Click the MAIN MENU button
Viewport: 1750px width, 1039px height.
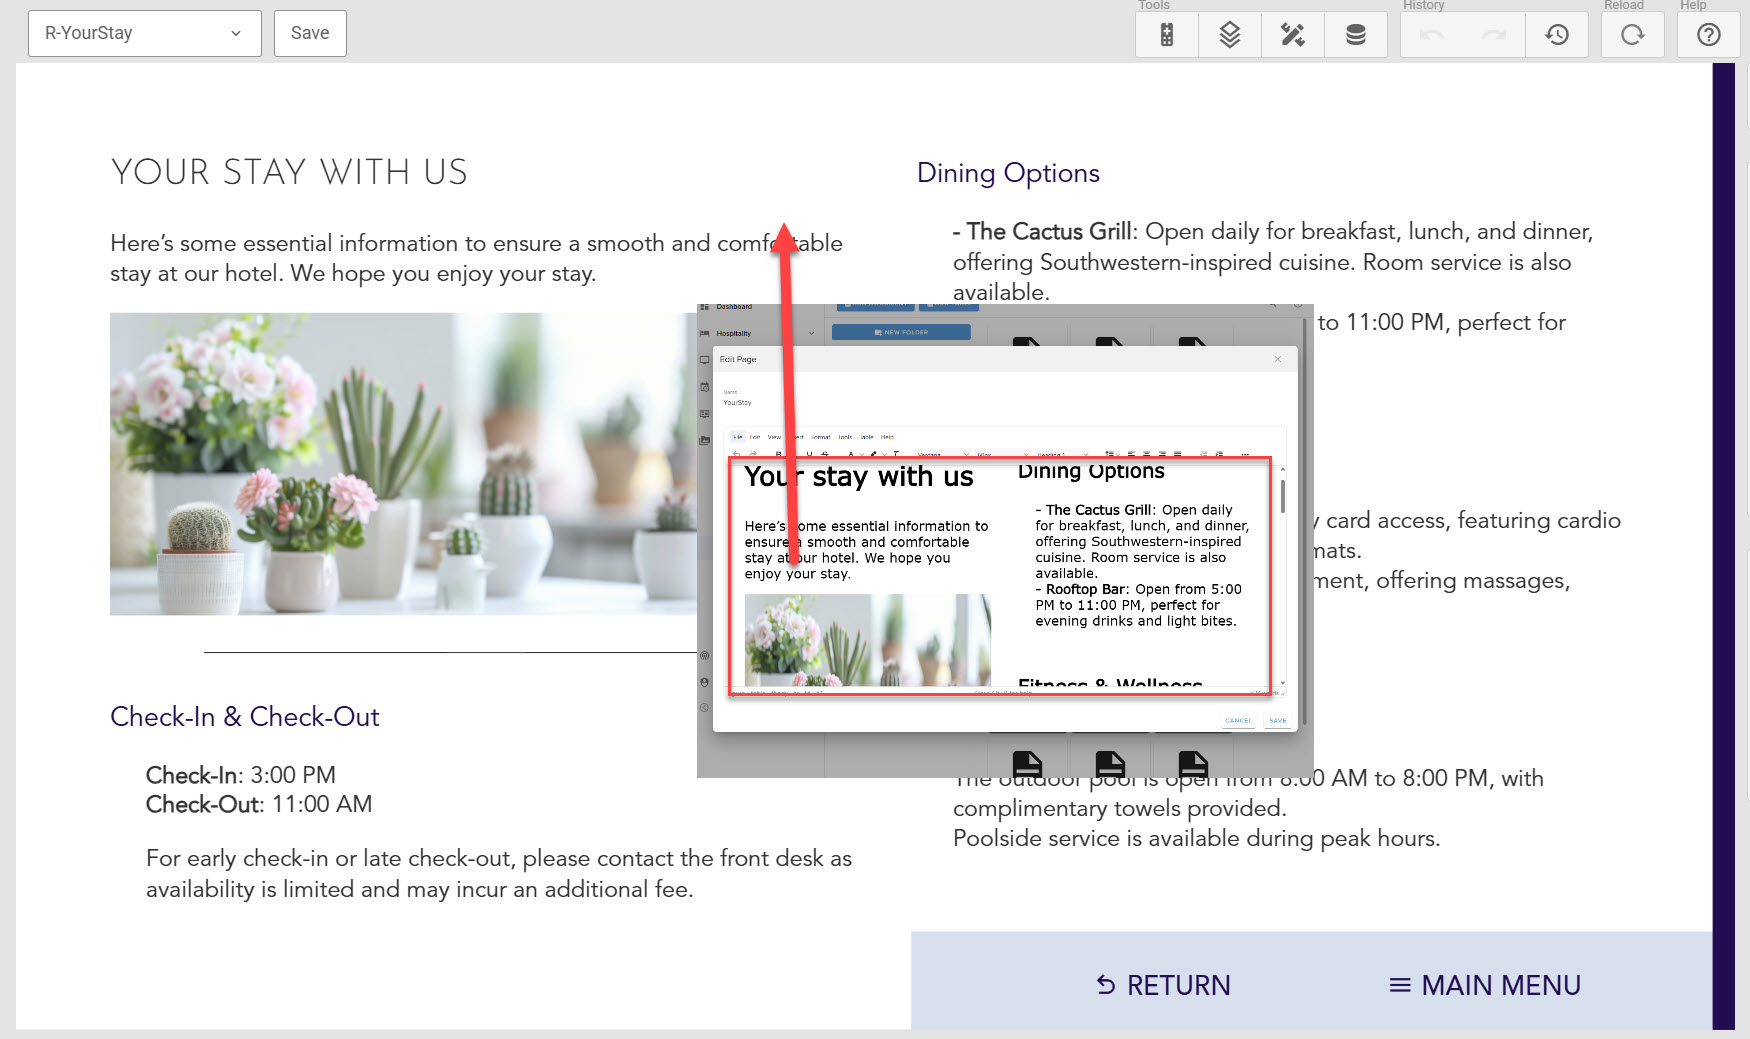(x=1485, y=985)
